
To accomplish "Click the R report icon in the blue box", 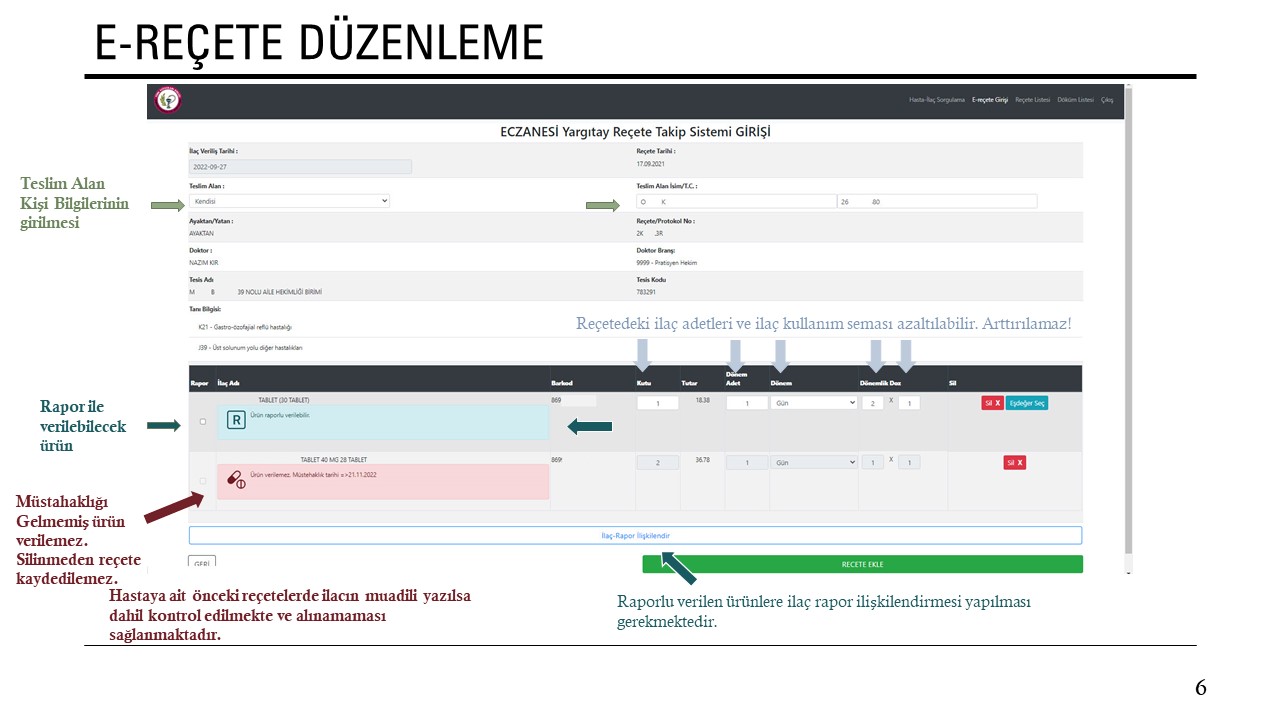I will click(x=236, y=420).
